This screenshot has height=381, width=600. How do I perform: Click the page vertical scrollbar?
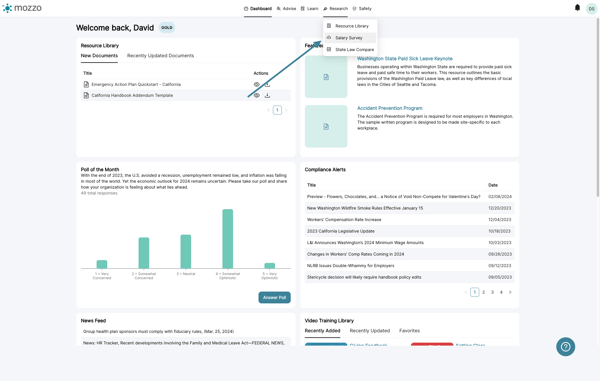click(597, 107)
